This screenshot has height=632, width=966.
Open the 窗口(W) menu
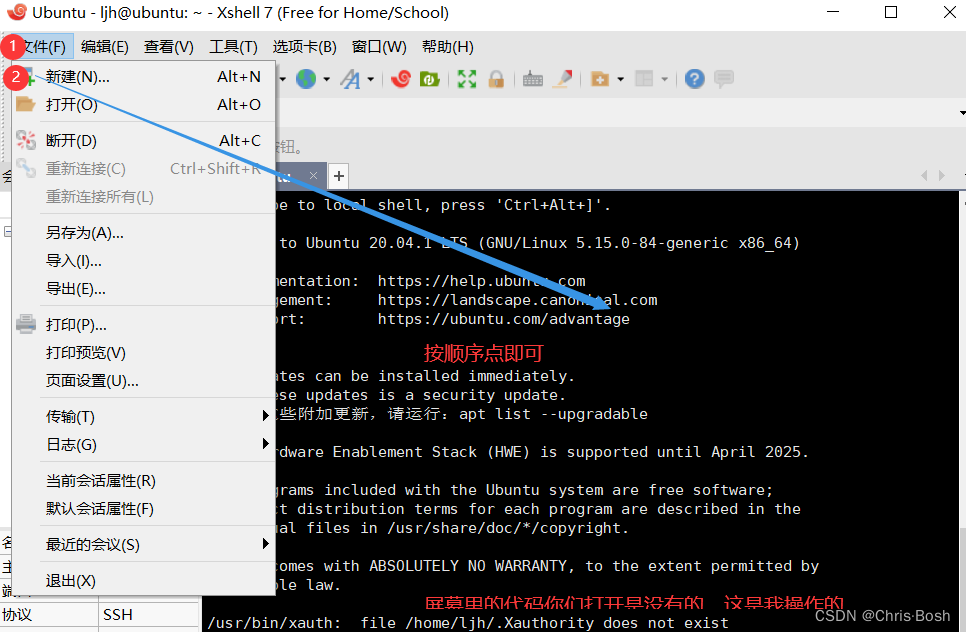379,47
